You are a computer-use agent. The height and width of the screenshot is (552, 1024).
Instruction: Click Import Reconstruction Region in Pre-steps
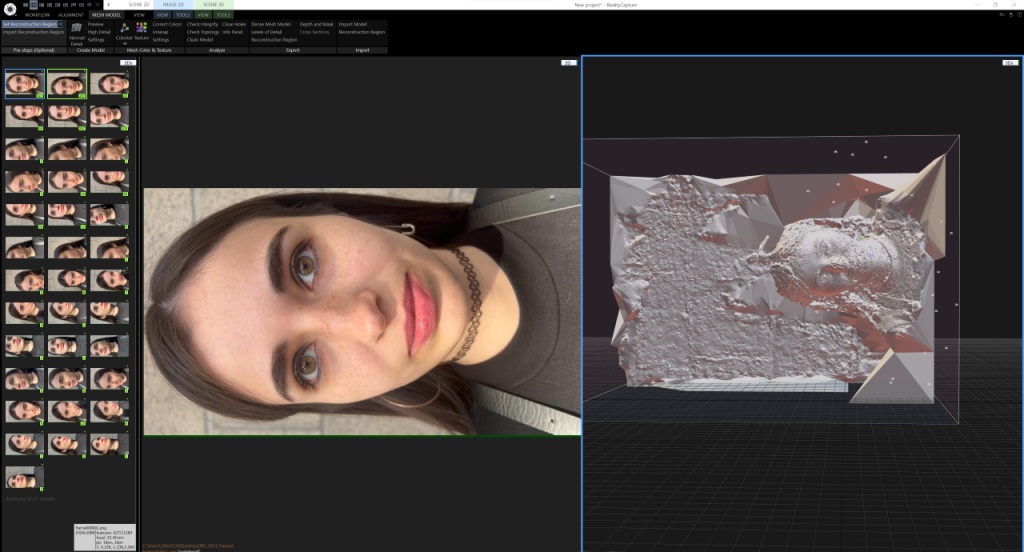point(33,32)
